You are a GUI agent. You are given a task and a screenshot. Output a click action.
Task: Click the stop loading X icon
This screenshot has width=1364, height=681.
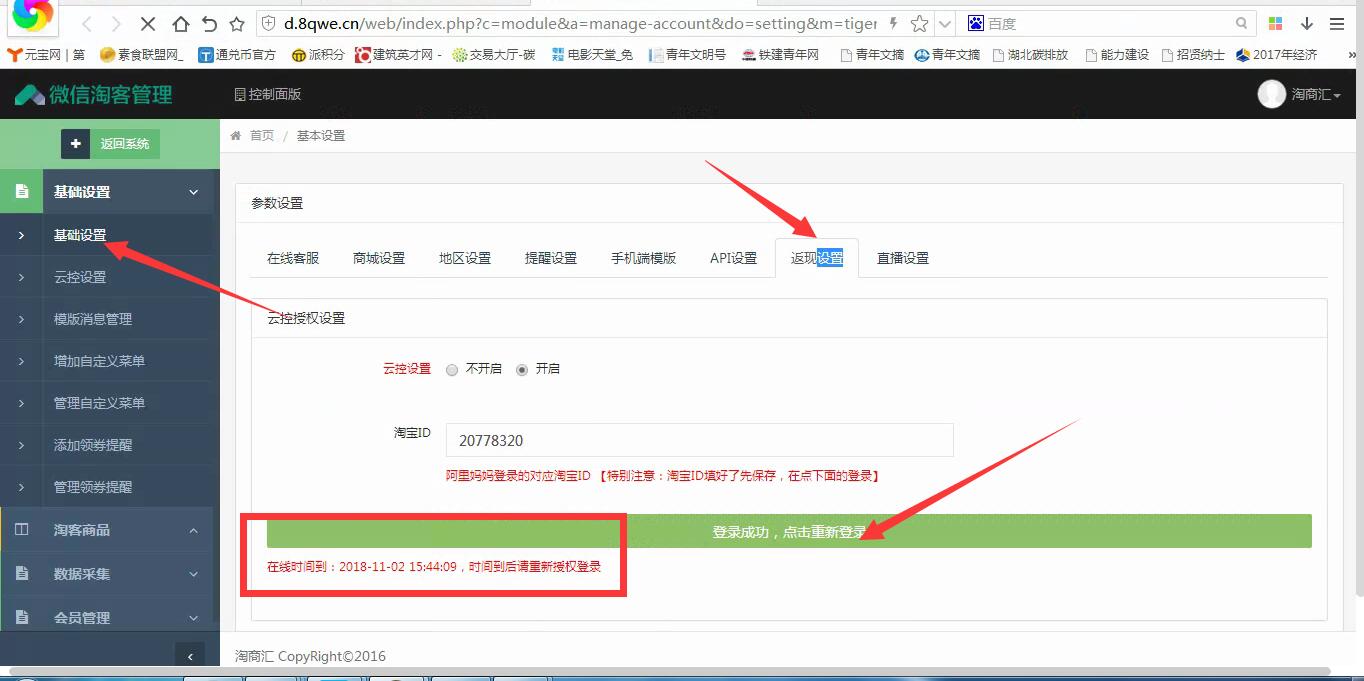point(147,24)
